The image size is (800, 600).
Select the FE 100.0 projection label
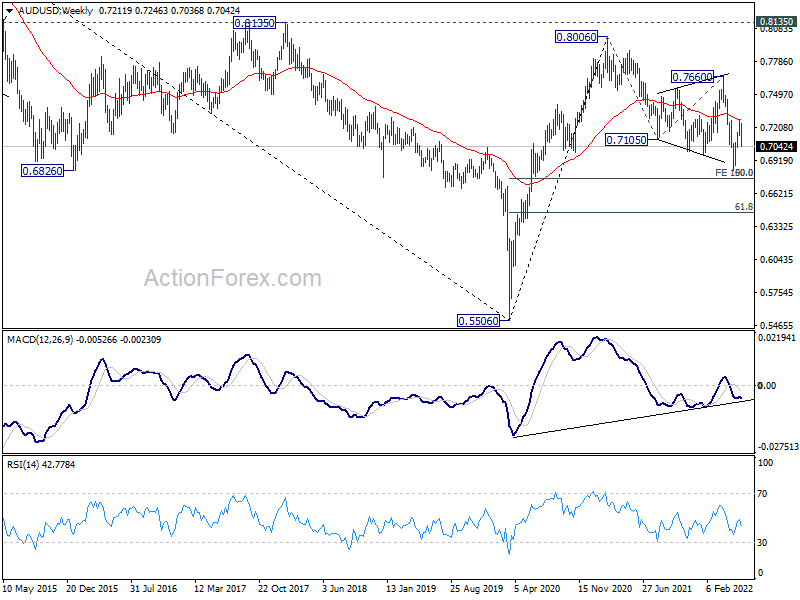(734, 173)
